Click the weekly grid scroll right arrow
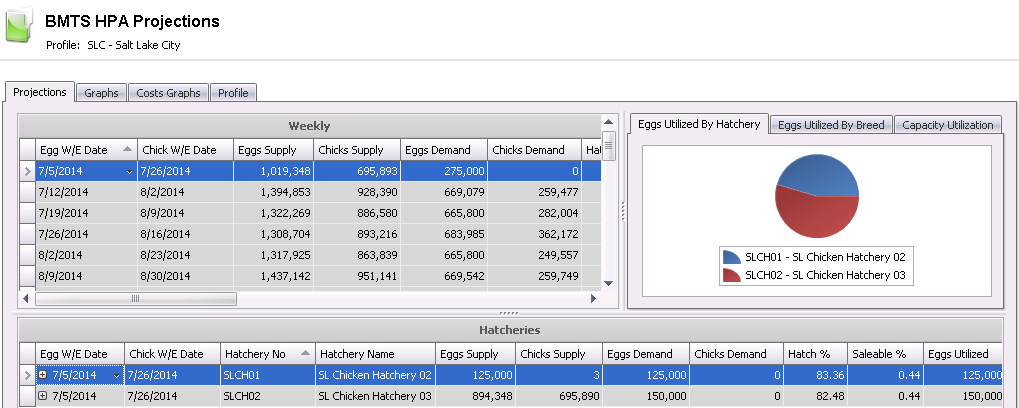Viewport: 1019px width, 408px height. click(x=595, y=298)
